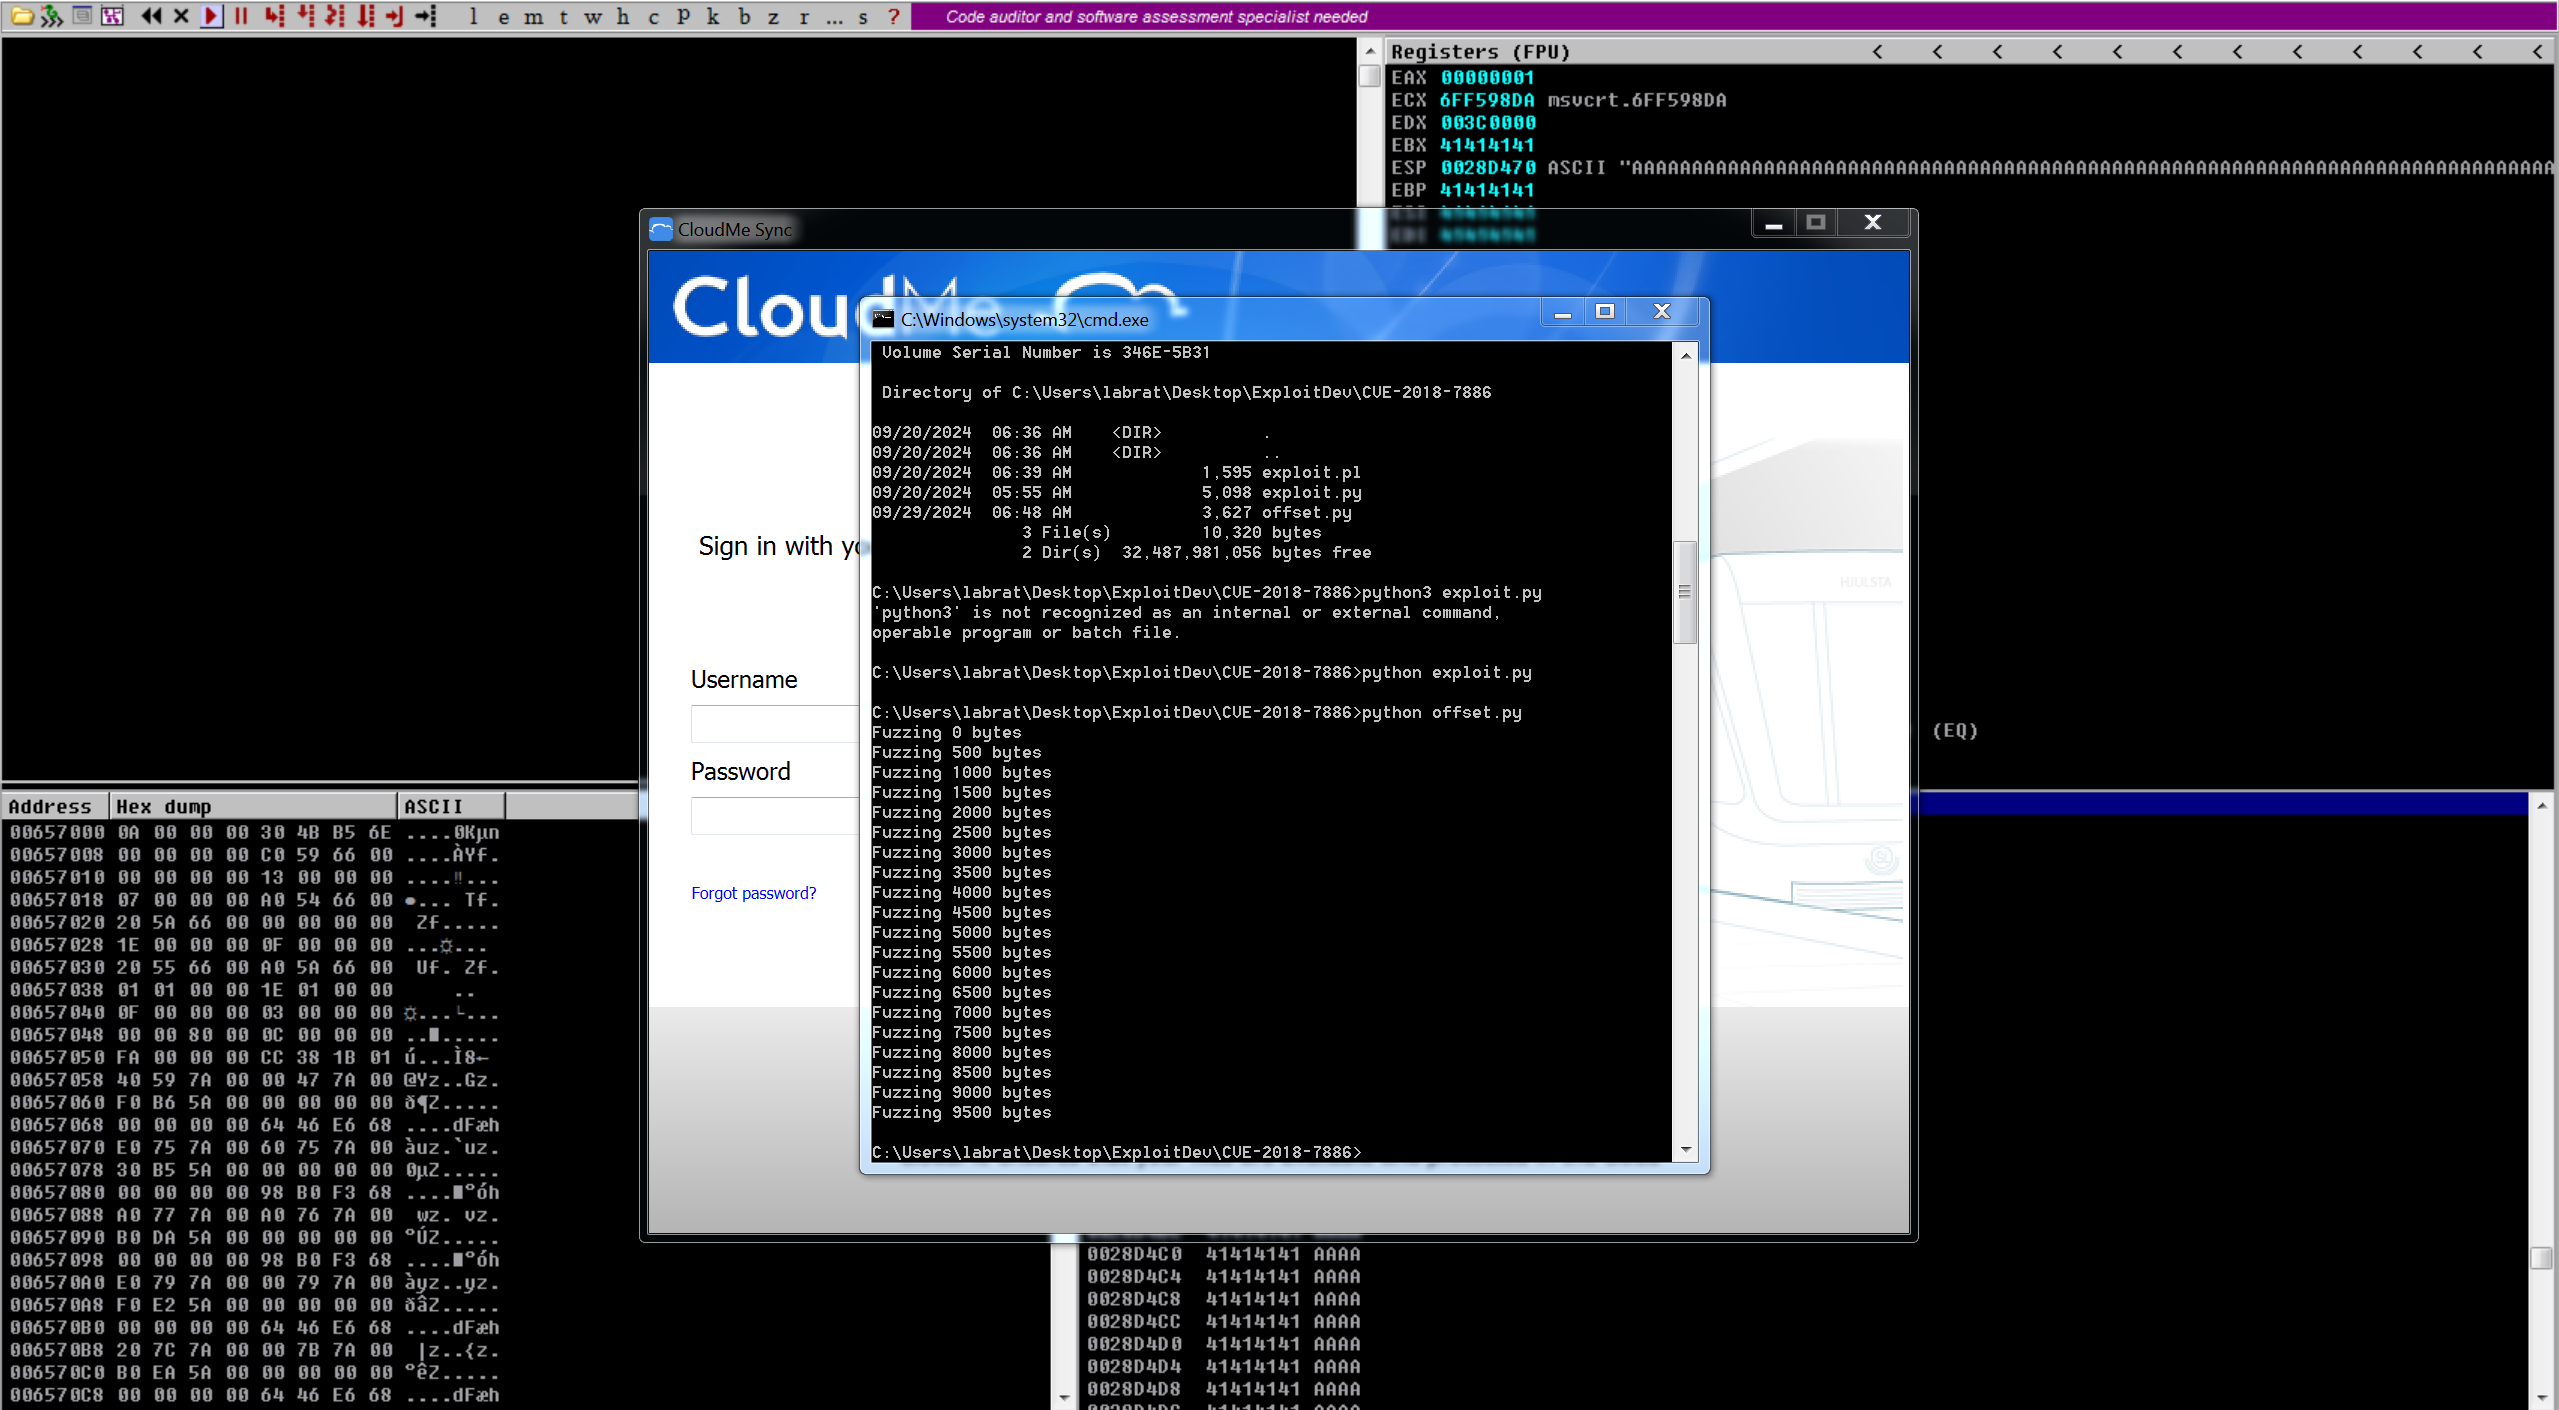Open call stack with 'k' button
Image resolution: width=2559 pixels, height=1410 pixels.
[x=713, y=17]
